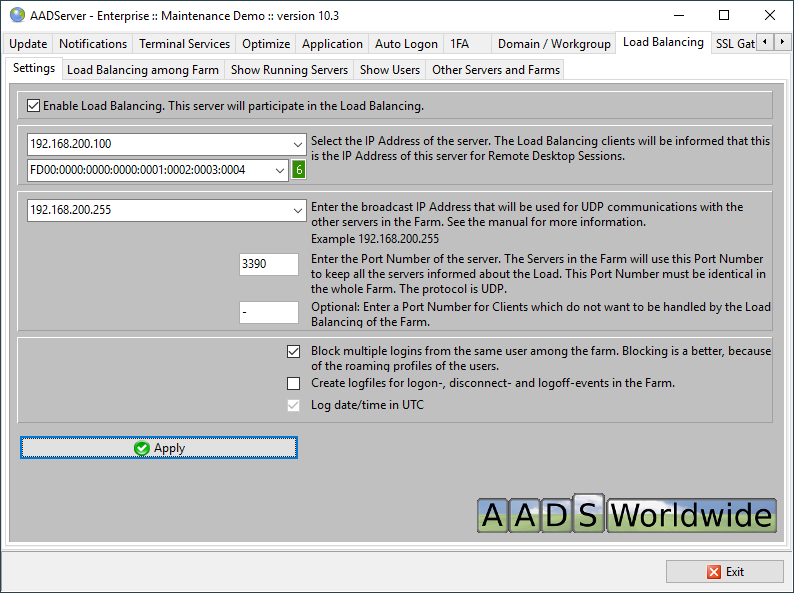Uncheck Block multiple logins from same user

click(x=293, y=352)
